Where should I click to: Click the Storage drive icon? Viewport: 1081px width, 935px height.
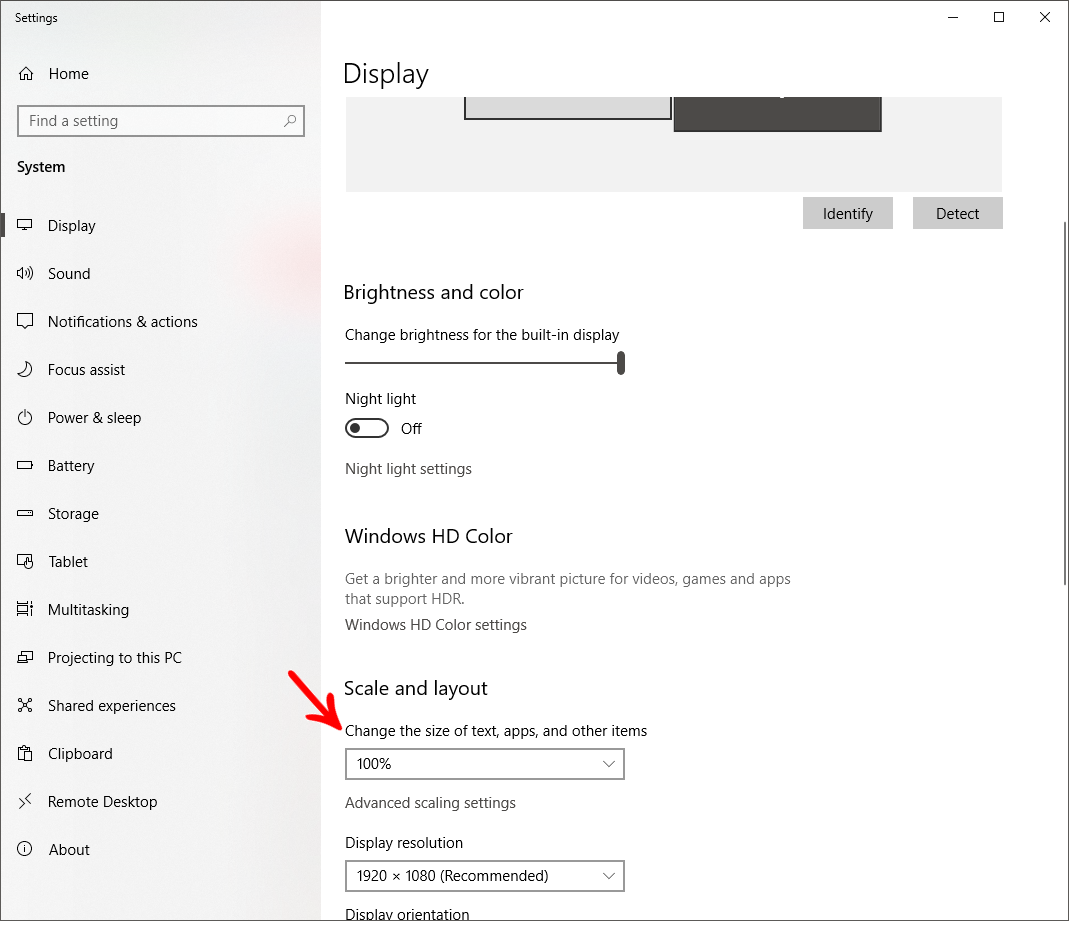25,514
